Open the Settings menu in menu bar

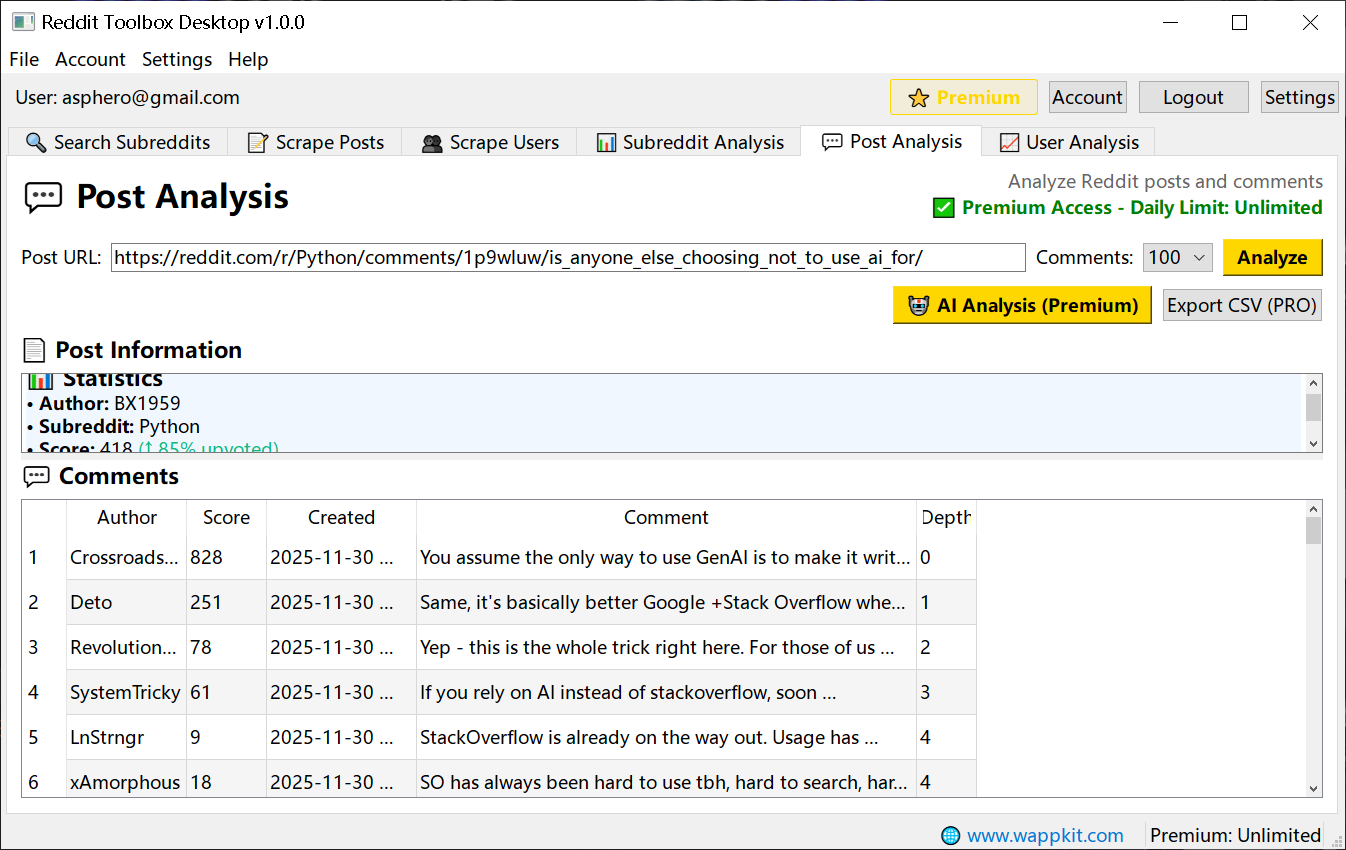click(177, 59)
